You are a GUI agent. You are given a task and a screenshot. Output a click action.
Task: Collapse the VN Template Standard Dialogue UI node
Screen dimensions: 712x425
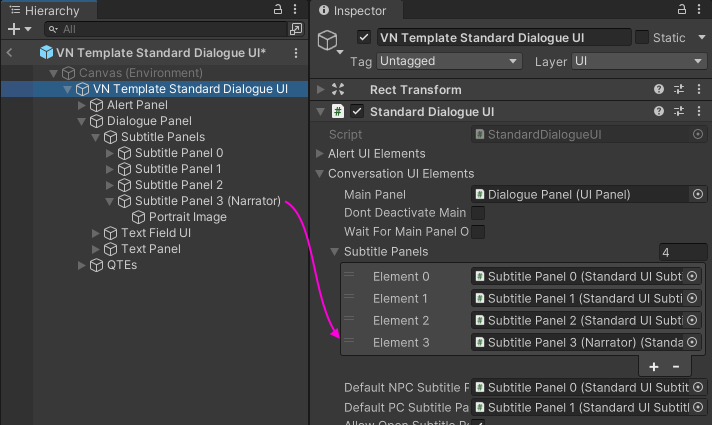[x=67, y=89]
